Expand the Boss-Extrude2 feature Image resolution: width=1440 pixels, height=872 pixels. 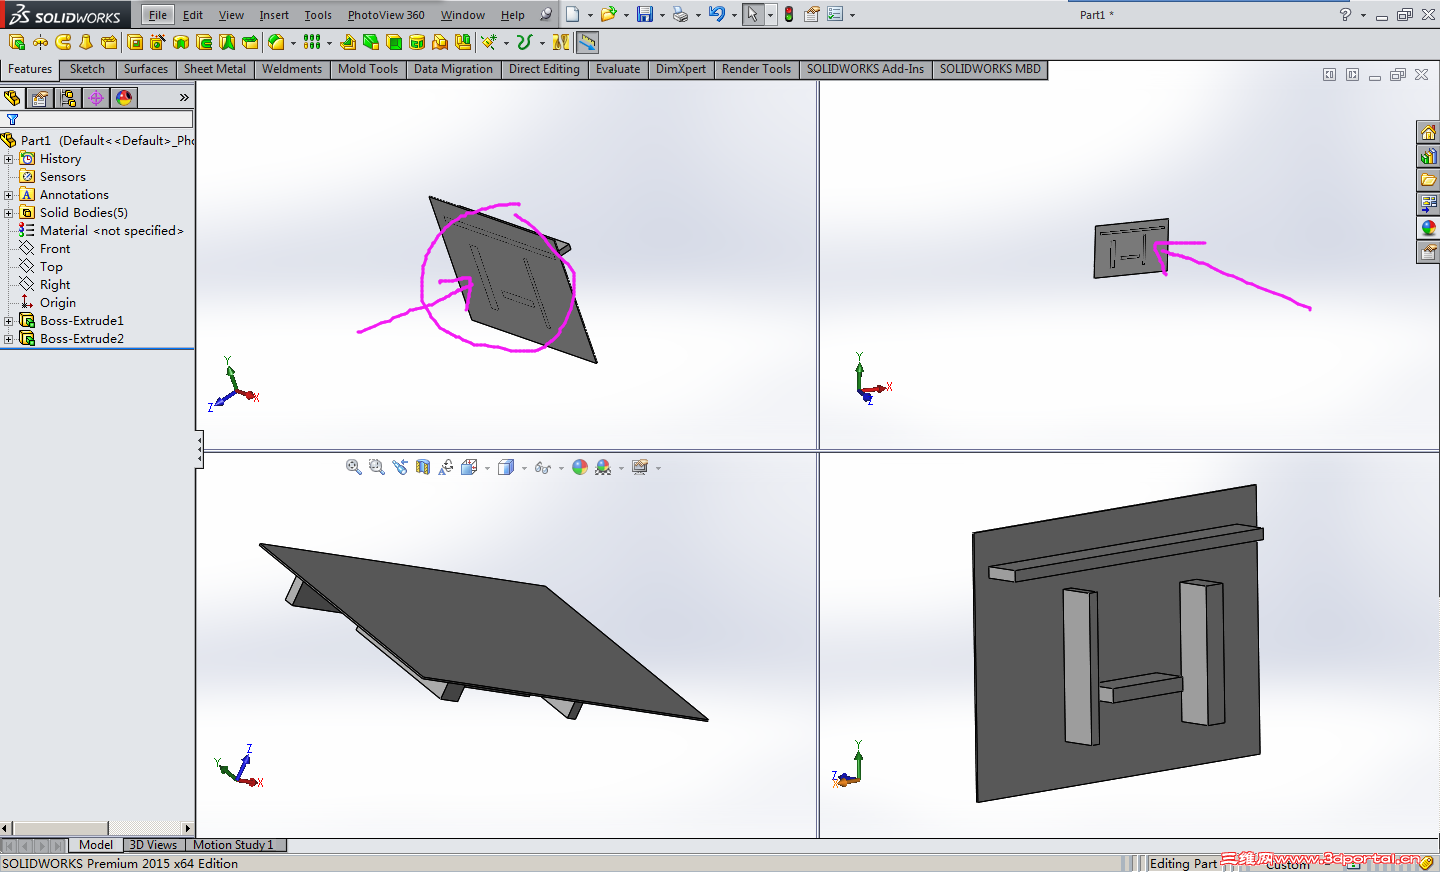pyautogui.click(x=8, y=339)
